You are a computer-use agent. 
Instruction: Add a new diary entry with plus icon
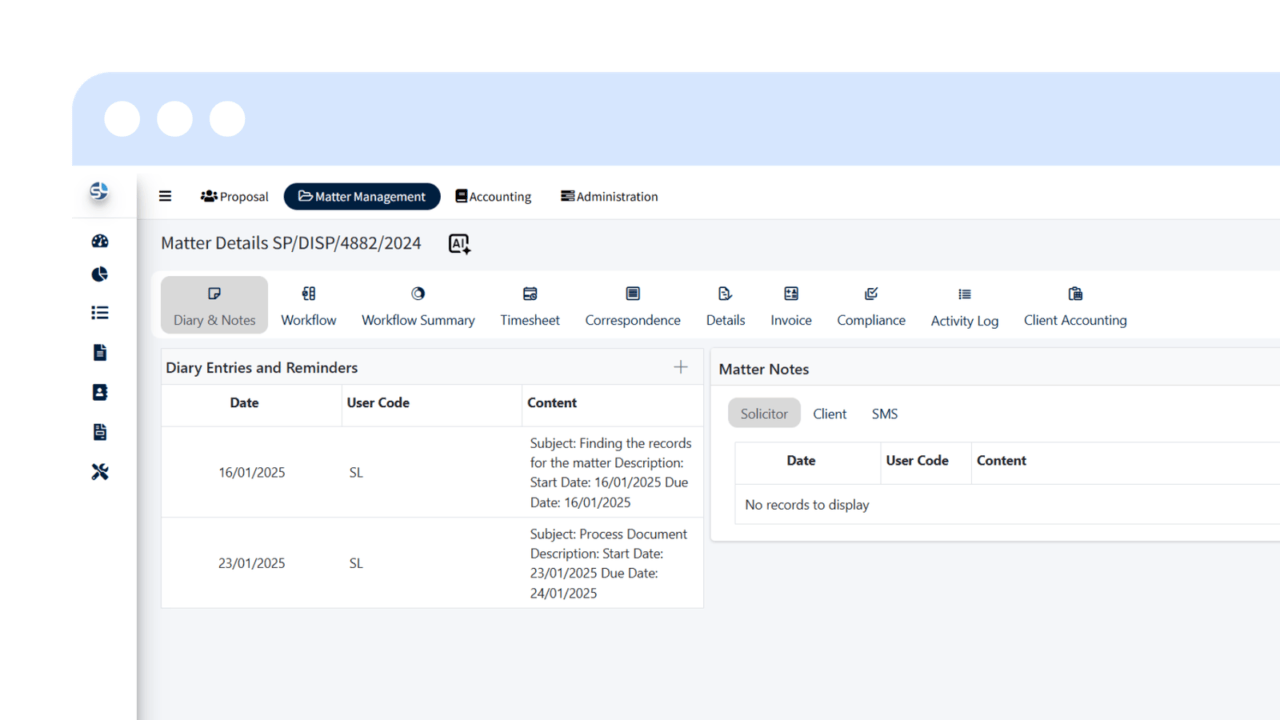(x=681, y=367)
